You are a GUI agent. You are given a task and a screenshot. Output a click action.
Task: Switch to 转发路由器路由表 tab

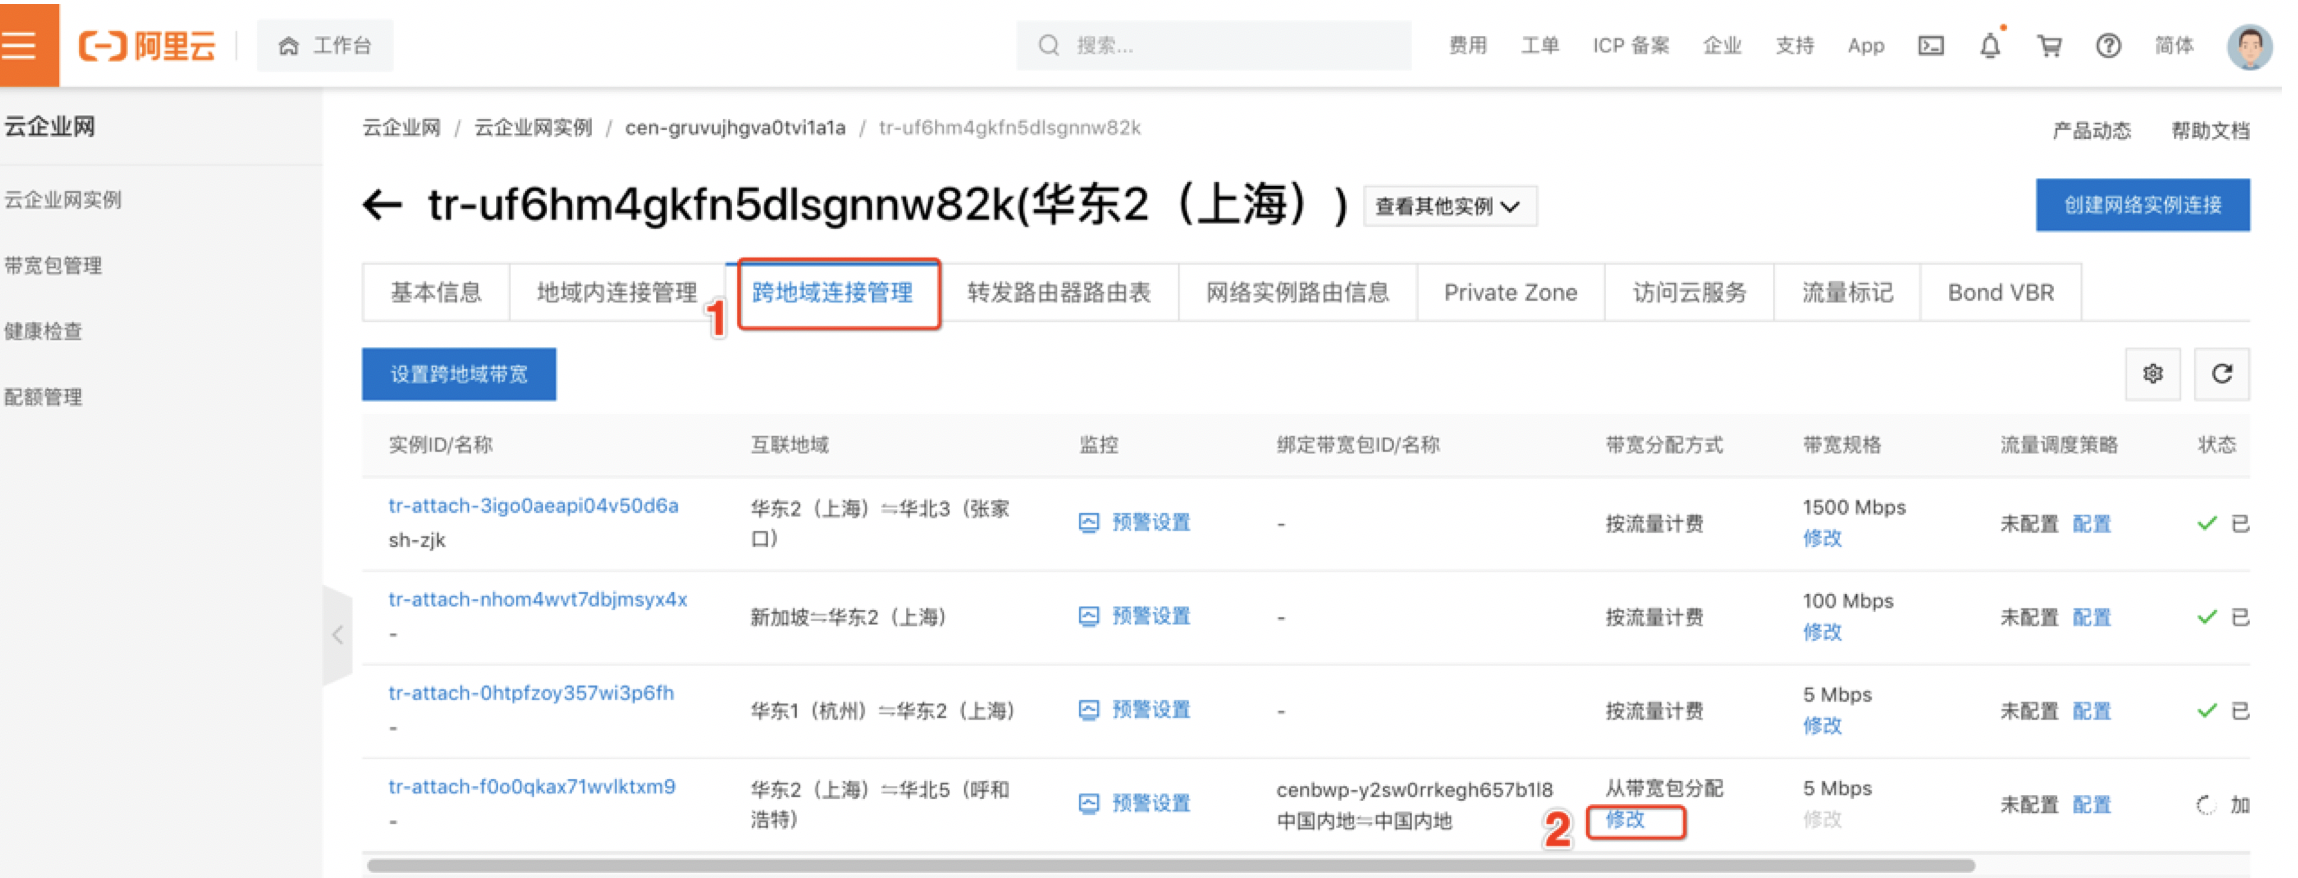(x=1059, y=292)
